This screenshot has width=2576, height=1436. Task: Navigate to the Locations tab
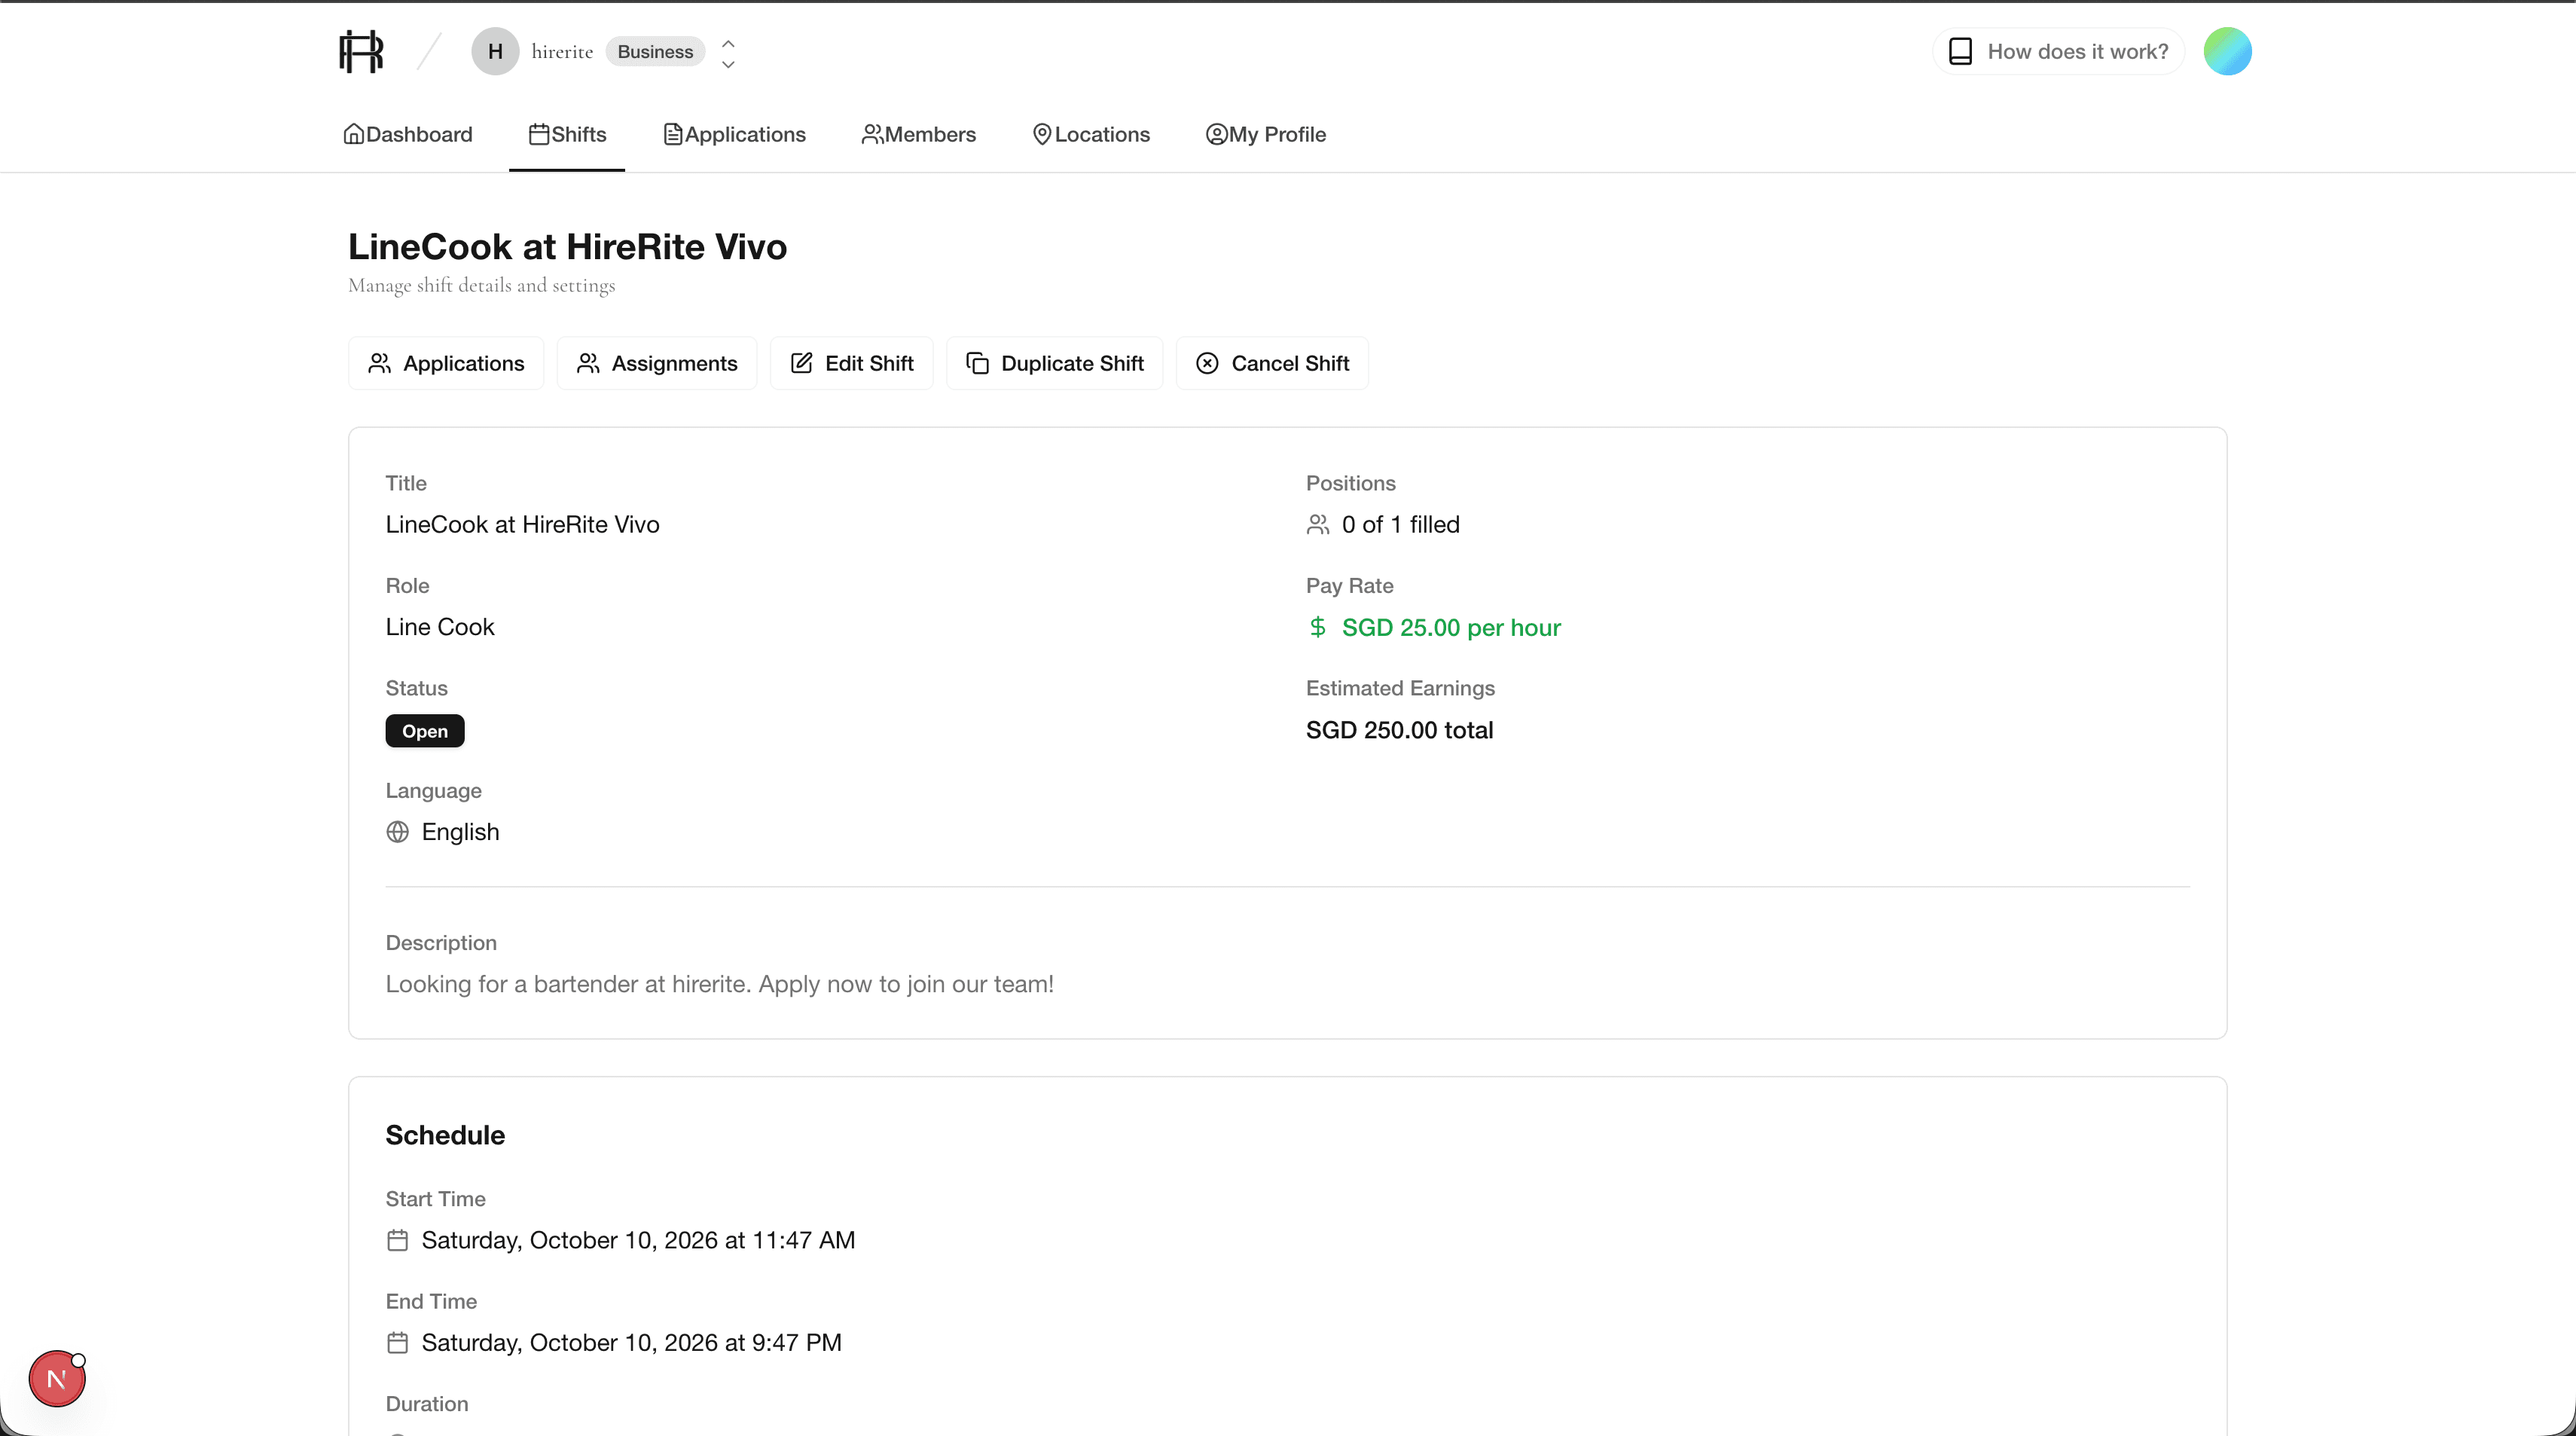pos(1091,135)
